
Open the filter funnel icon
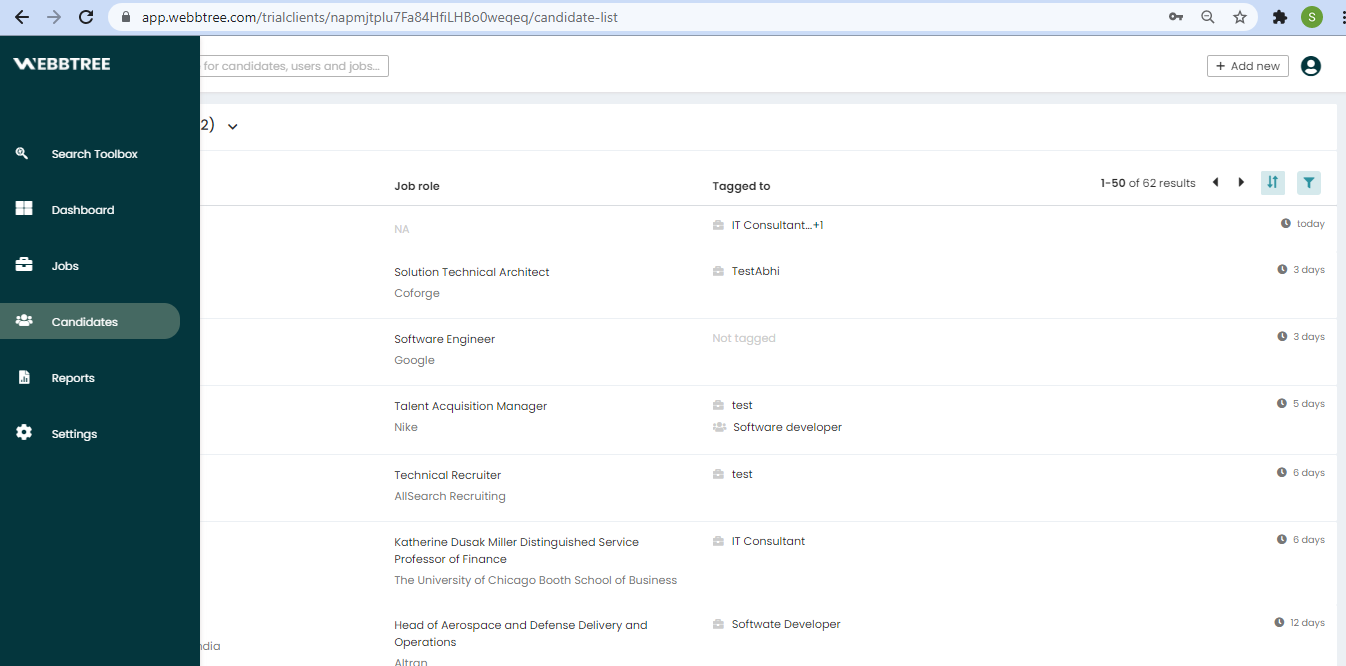point(1308,182)
